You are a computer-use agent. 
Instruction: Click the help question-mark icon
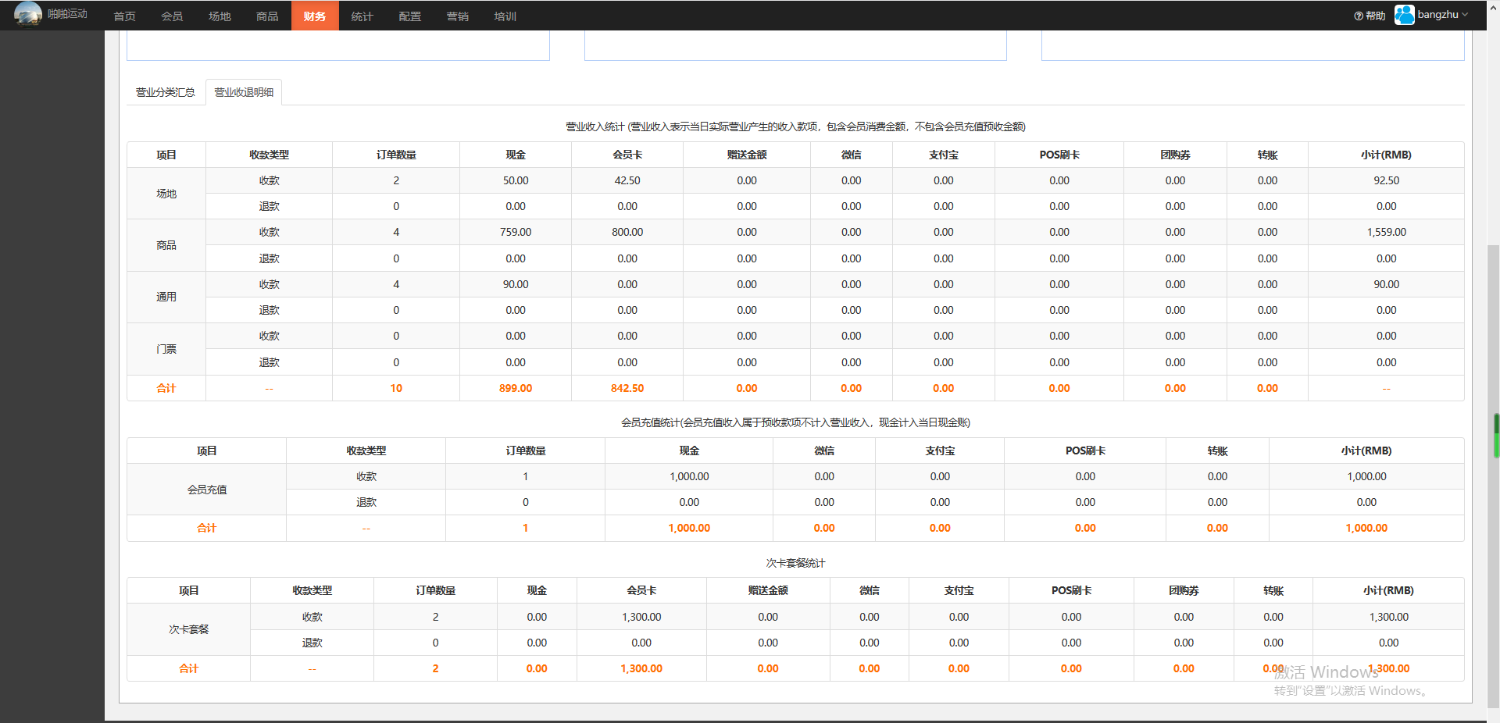pyautogui.click(x=1358, y=16)
